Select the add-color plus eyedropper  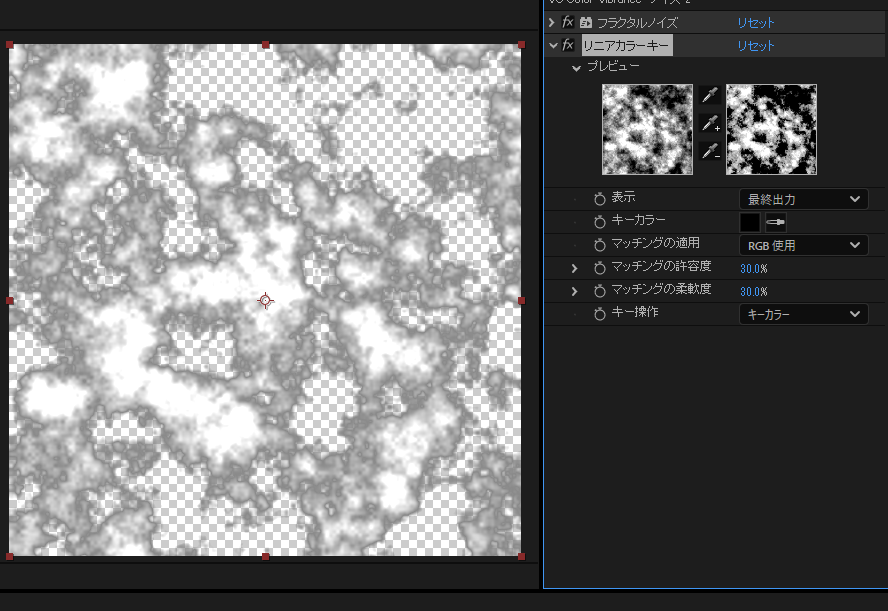pyautogui.click(x=710, y=124)
